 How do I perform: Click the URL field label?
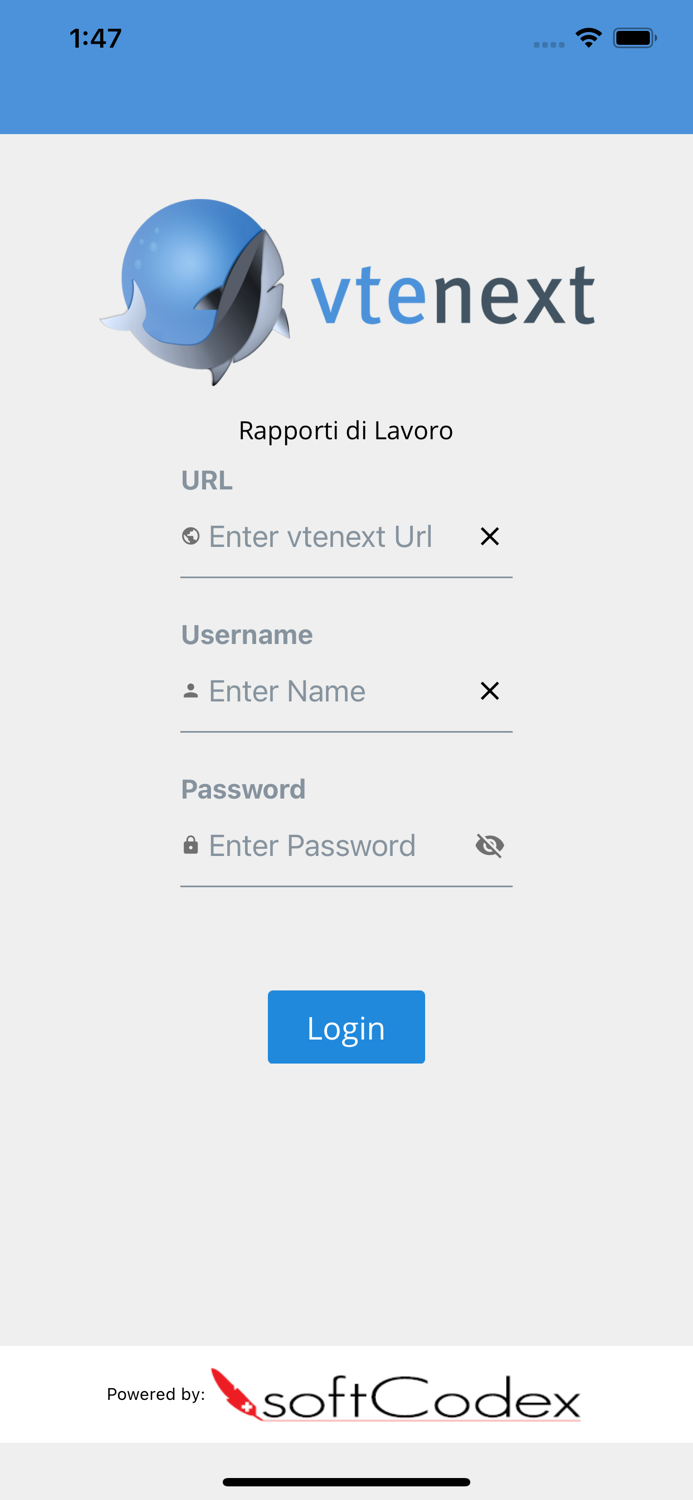pyautogui.click(x=206, y=480)
